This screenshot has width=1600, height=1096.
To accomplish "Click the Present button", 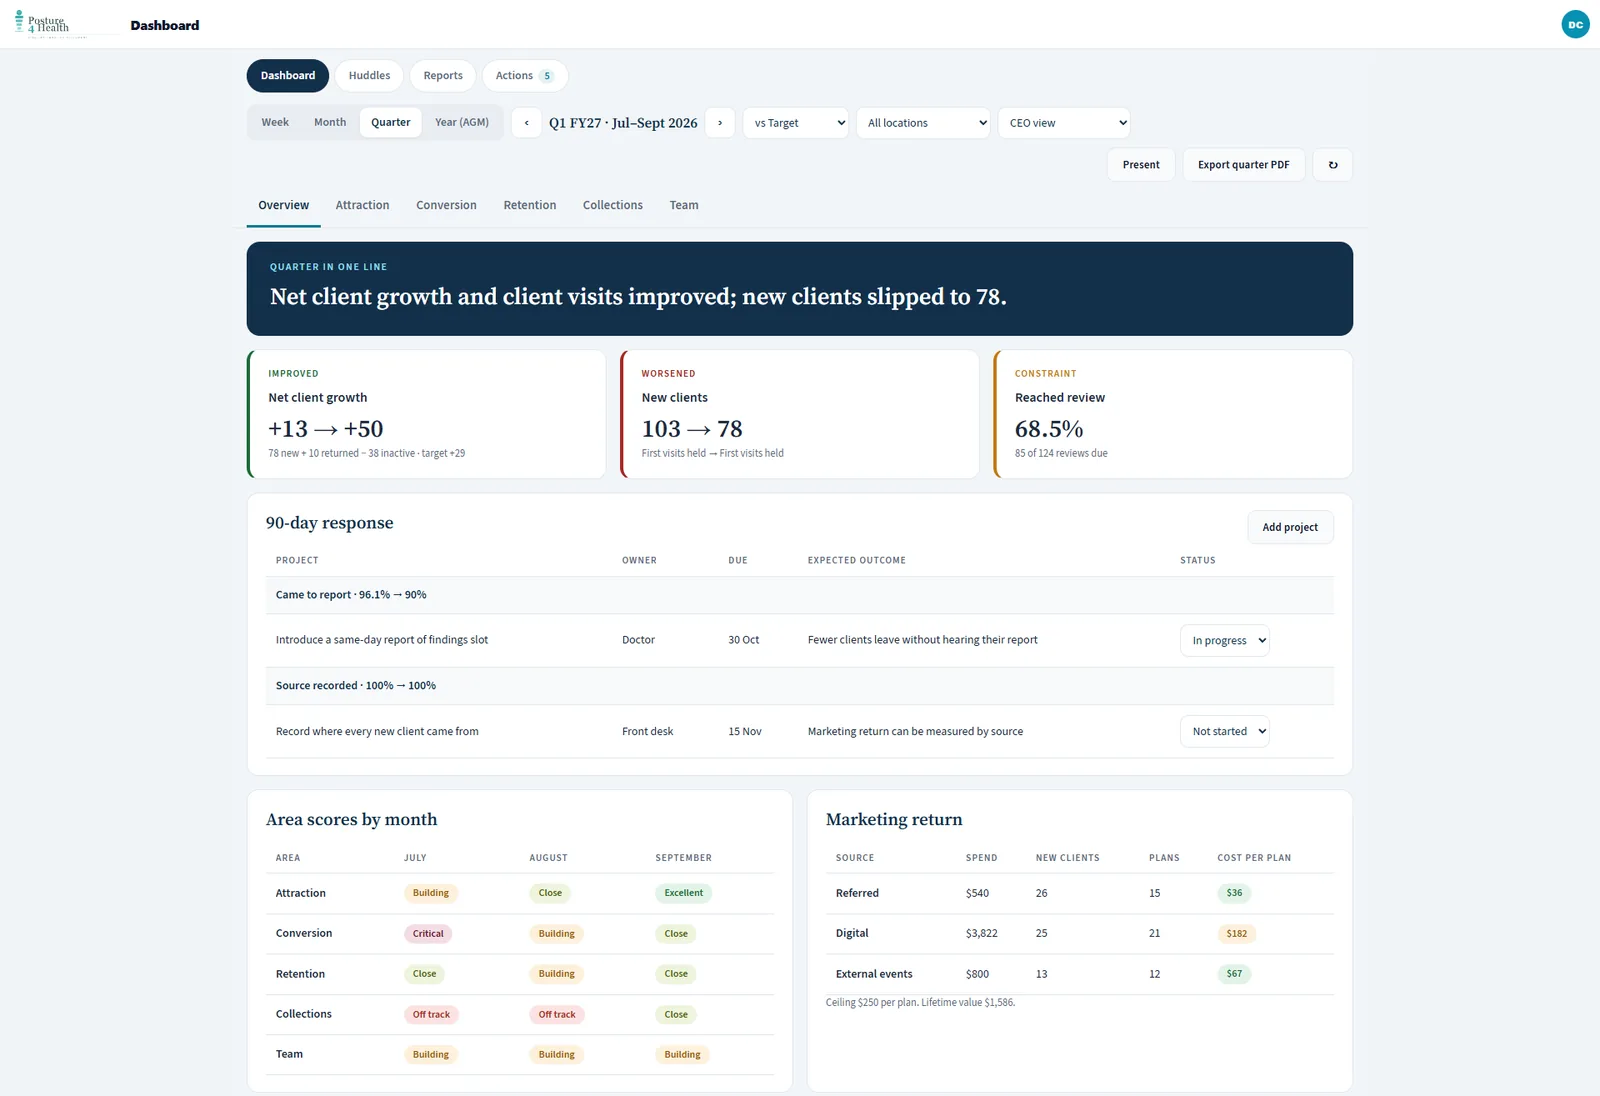I will [x=1141, y=165].
